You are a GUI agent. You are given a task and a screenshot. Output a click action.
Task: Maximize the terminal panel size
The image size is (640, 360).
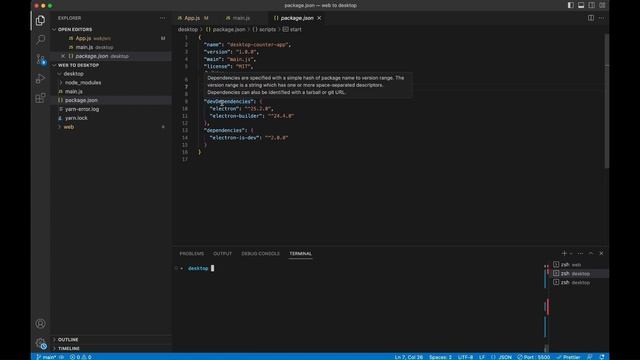tap(591, 253)
